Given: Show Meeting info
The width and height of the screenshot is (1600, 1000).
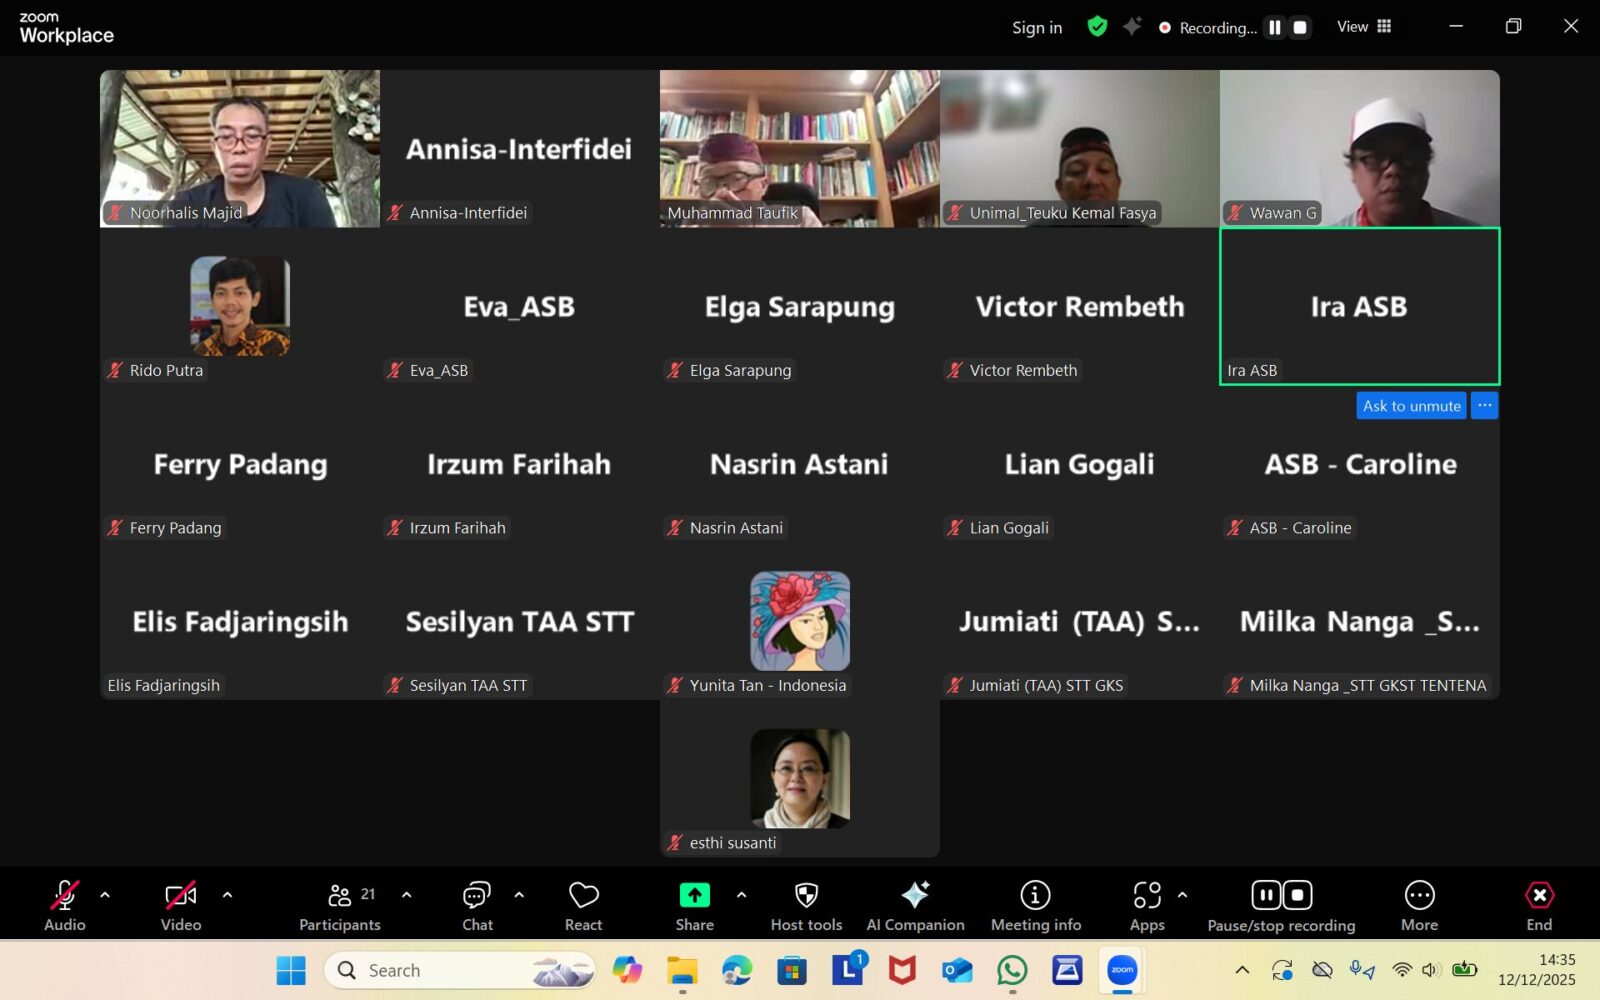Looking at the screenshot, I should [x=1035, y=905].
